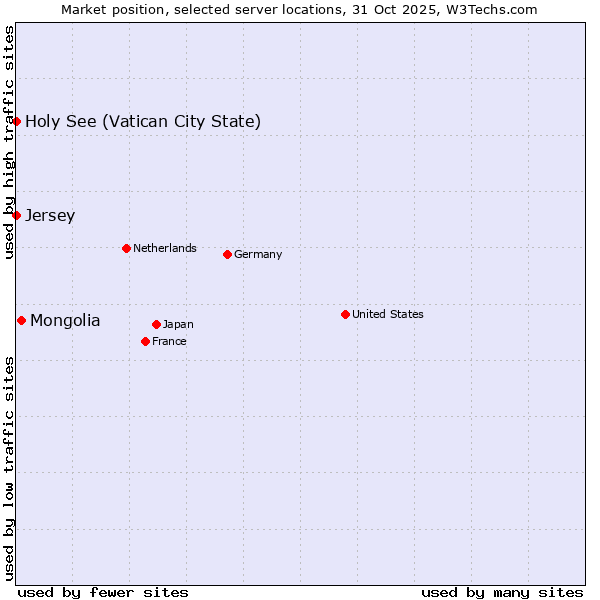This screenshot has height=600, width=600.
Task: Click the Jersey red data marker
Action: pos(16,215)
